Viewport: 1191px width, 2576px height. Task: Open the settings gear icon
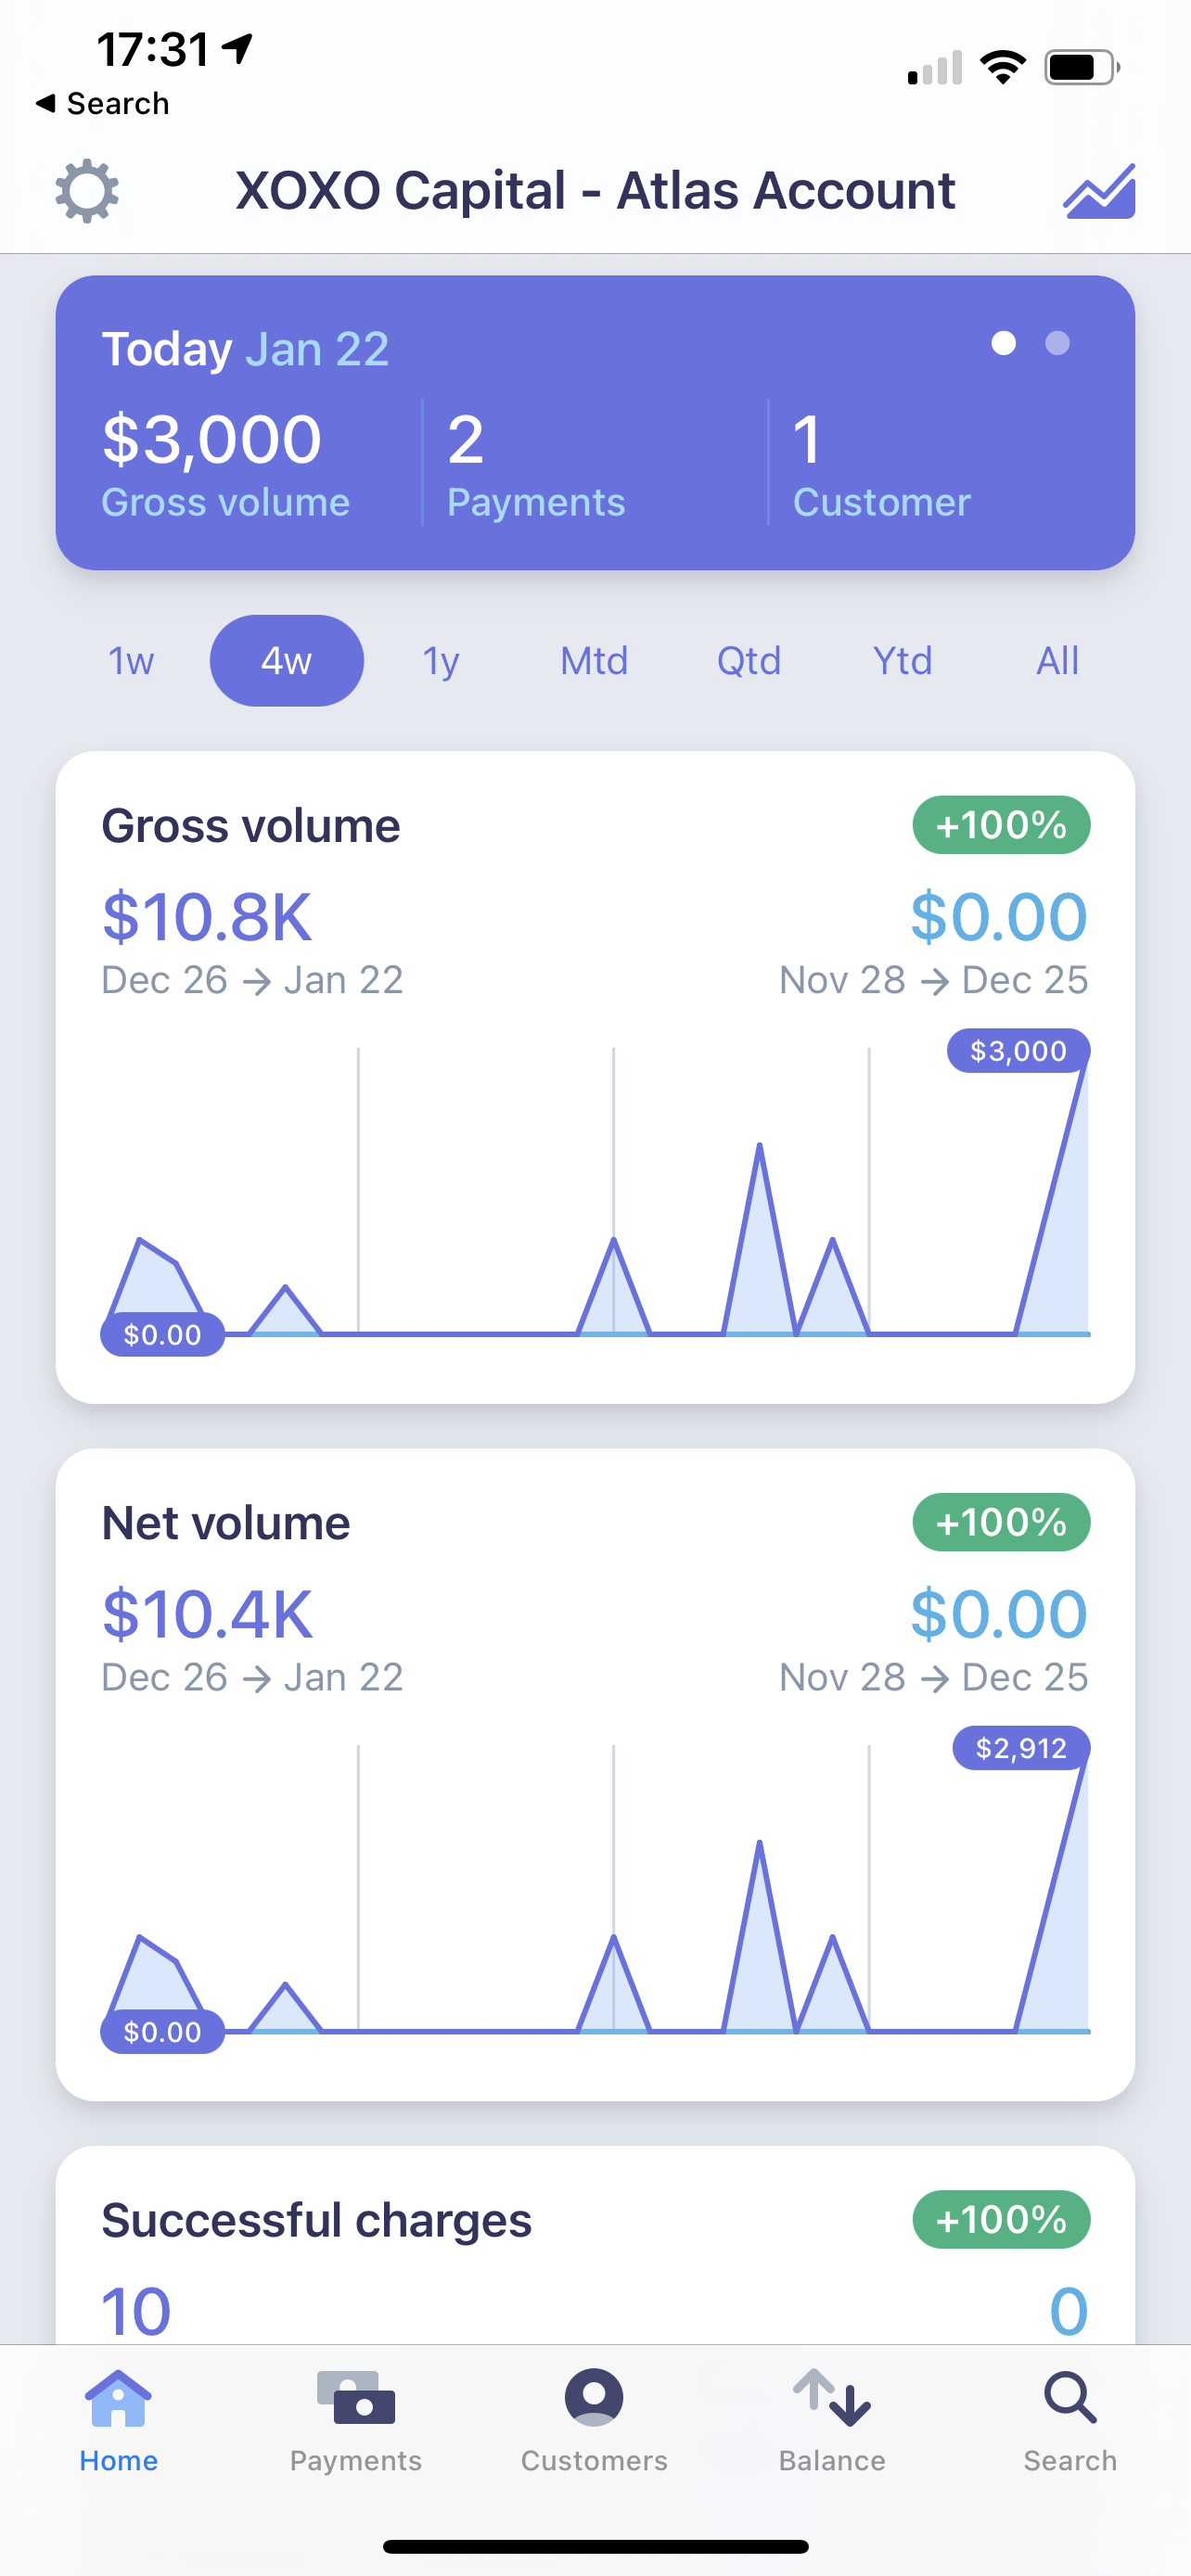[87, 191]
